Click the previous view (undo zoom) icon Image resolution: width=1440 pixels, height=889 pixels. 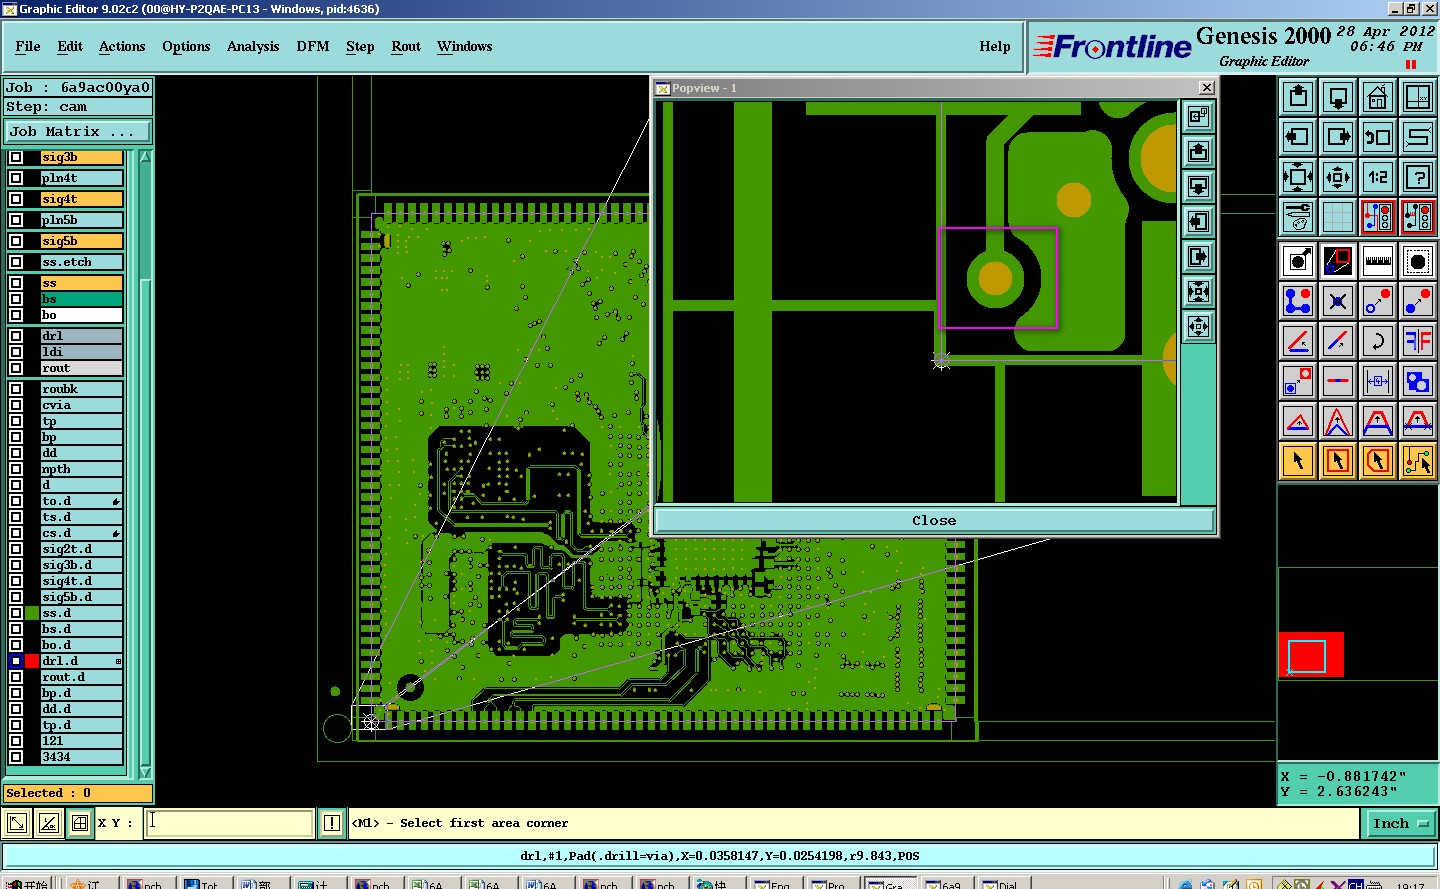(1378, 137)
